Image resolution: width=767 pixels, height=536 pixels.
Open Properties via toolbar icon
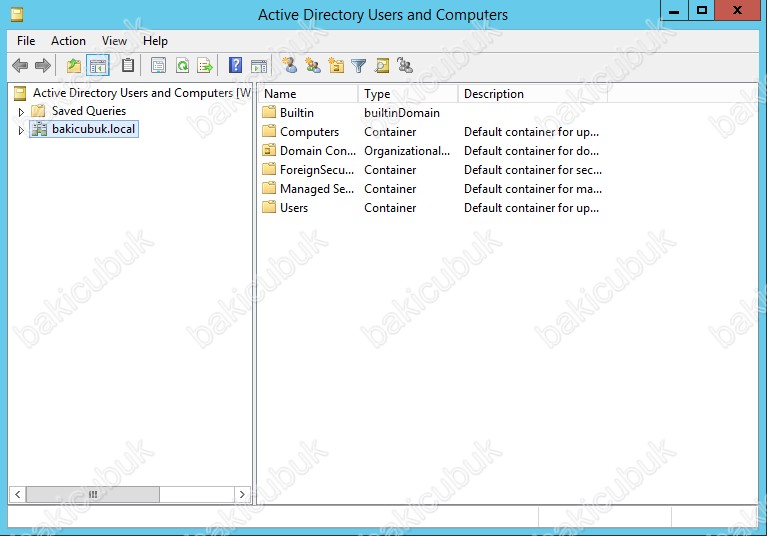click(x=158, y=66)
